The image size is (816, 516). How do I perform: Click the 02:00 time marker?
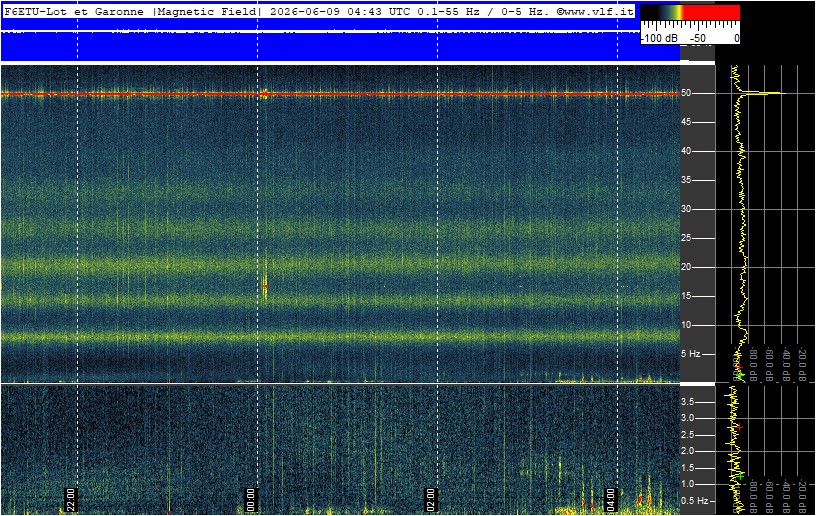pos(430,500)
